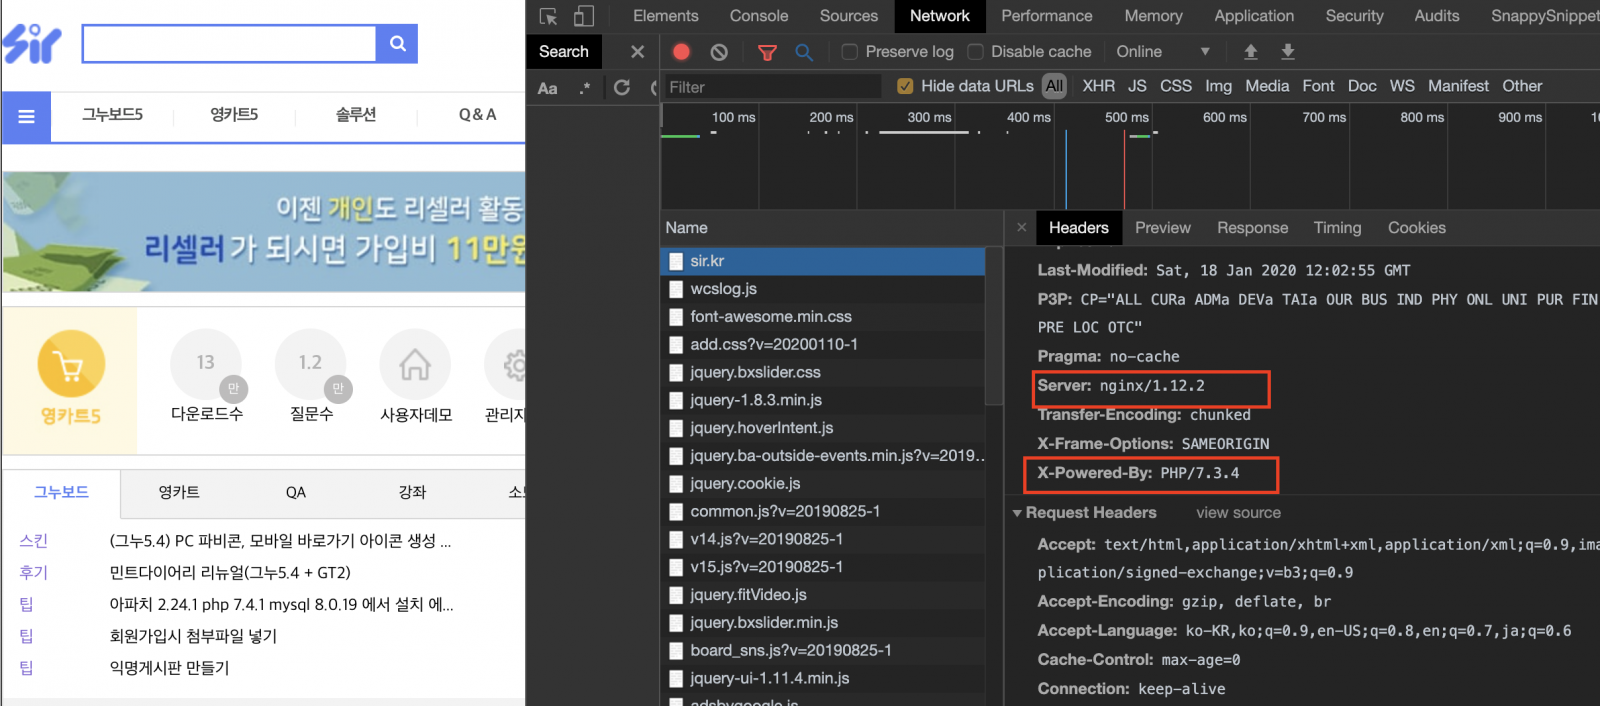1600x706 pixels.
Task: Toggle the device toolbar icon
Action: [584, 16]
